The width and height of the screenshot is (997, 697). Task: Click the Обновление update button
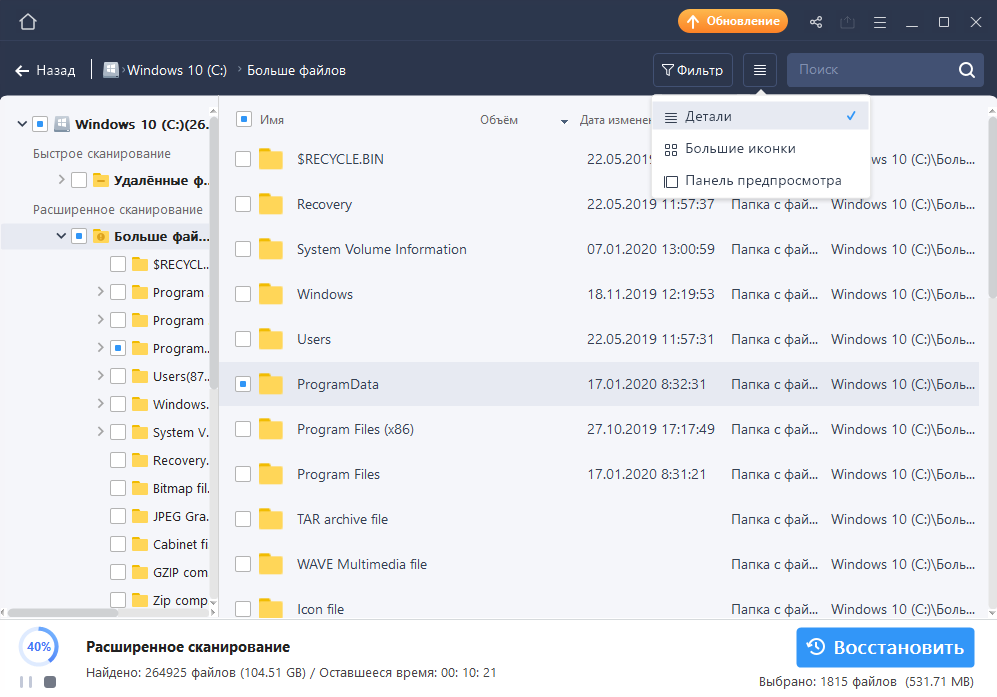point(732,21)
